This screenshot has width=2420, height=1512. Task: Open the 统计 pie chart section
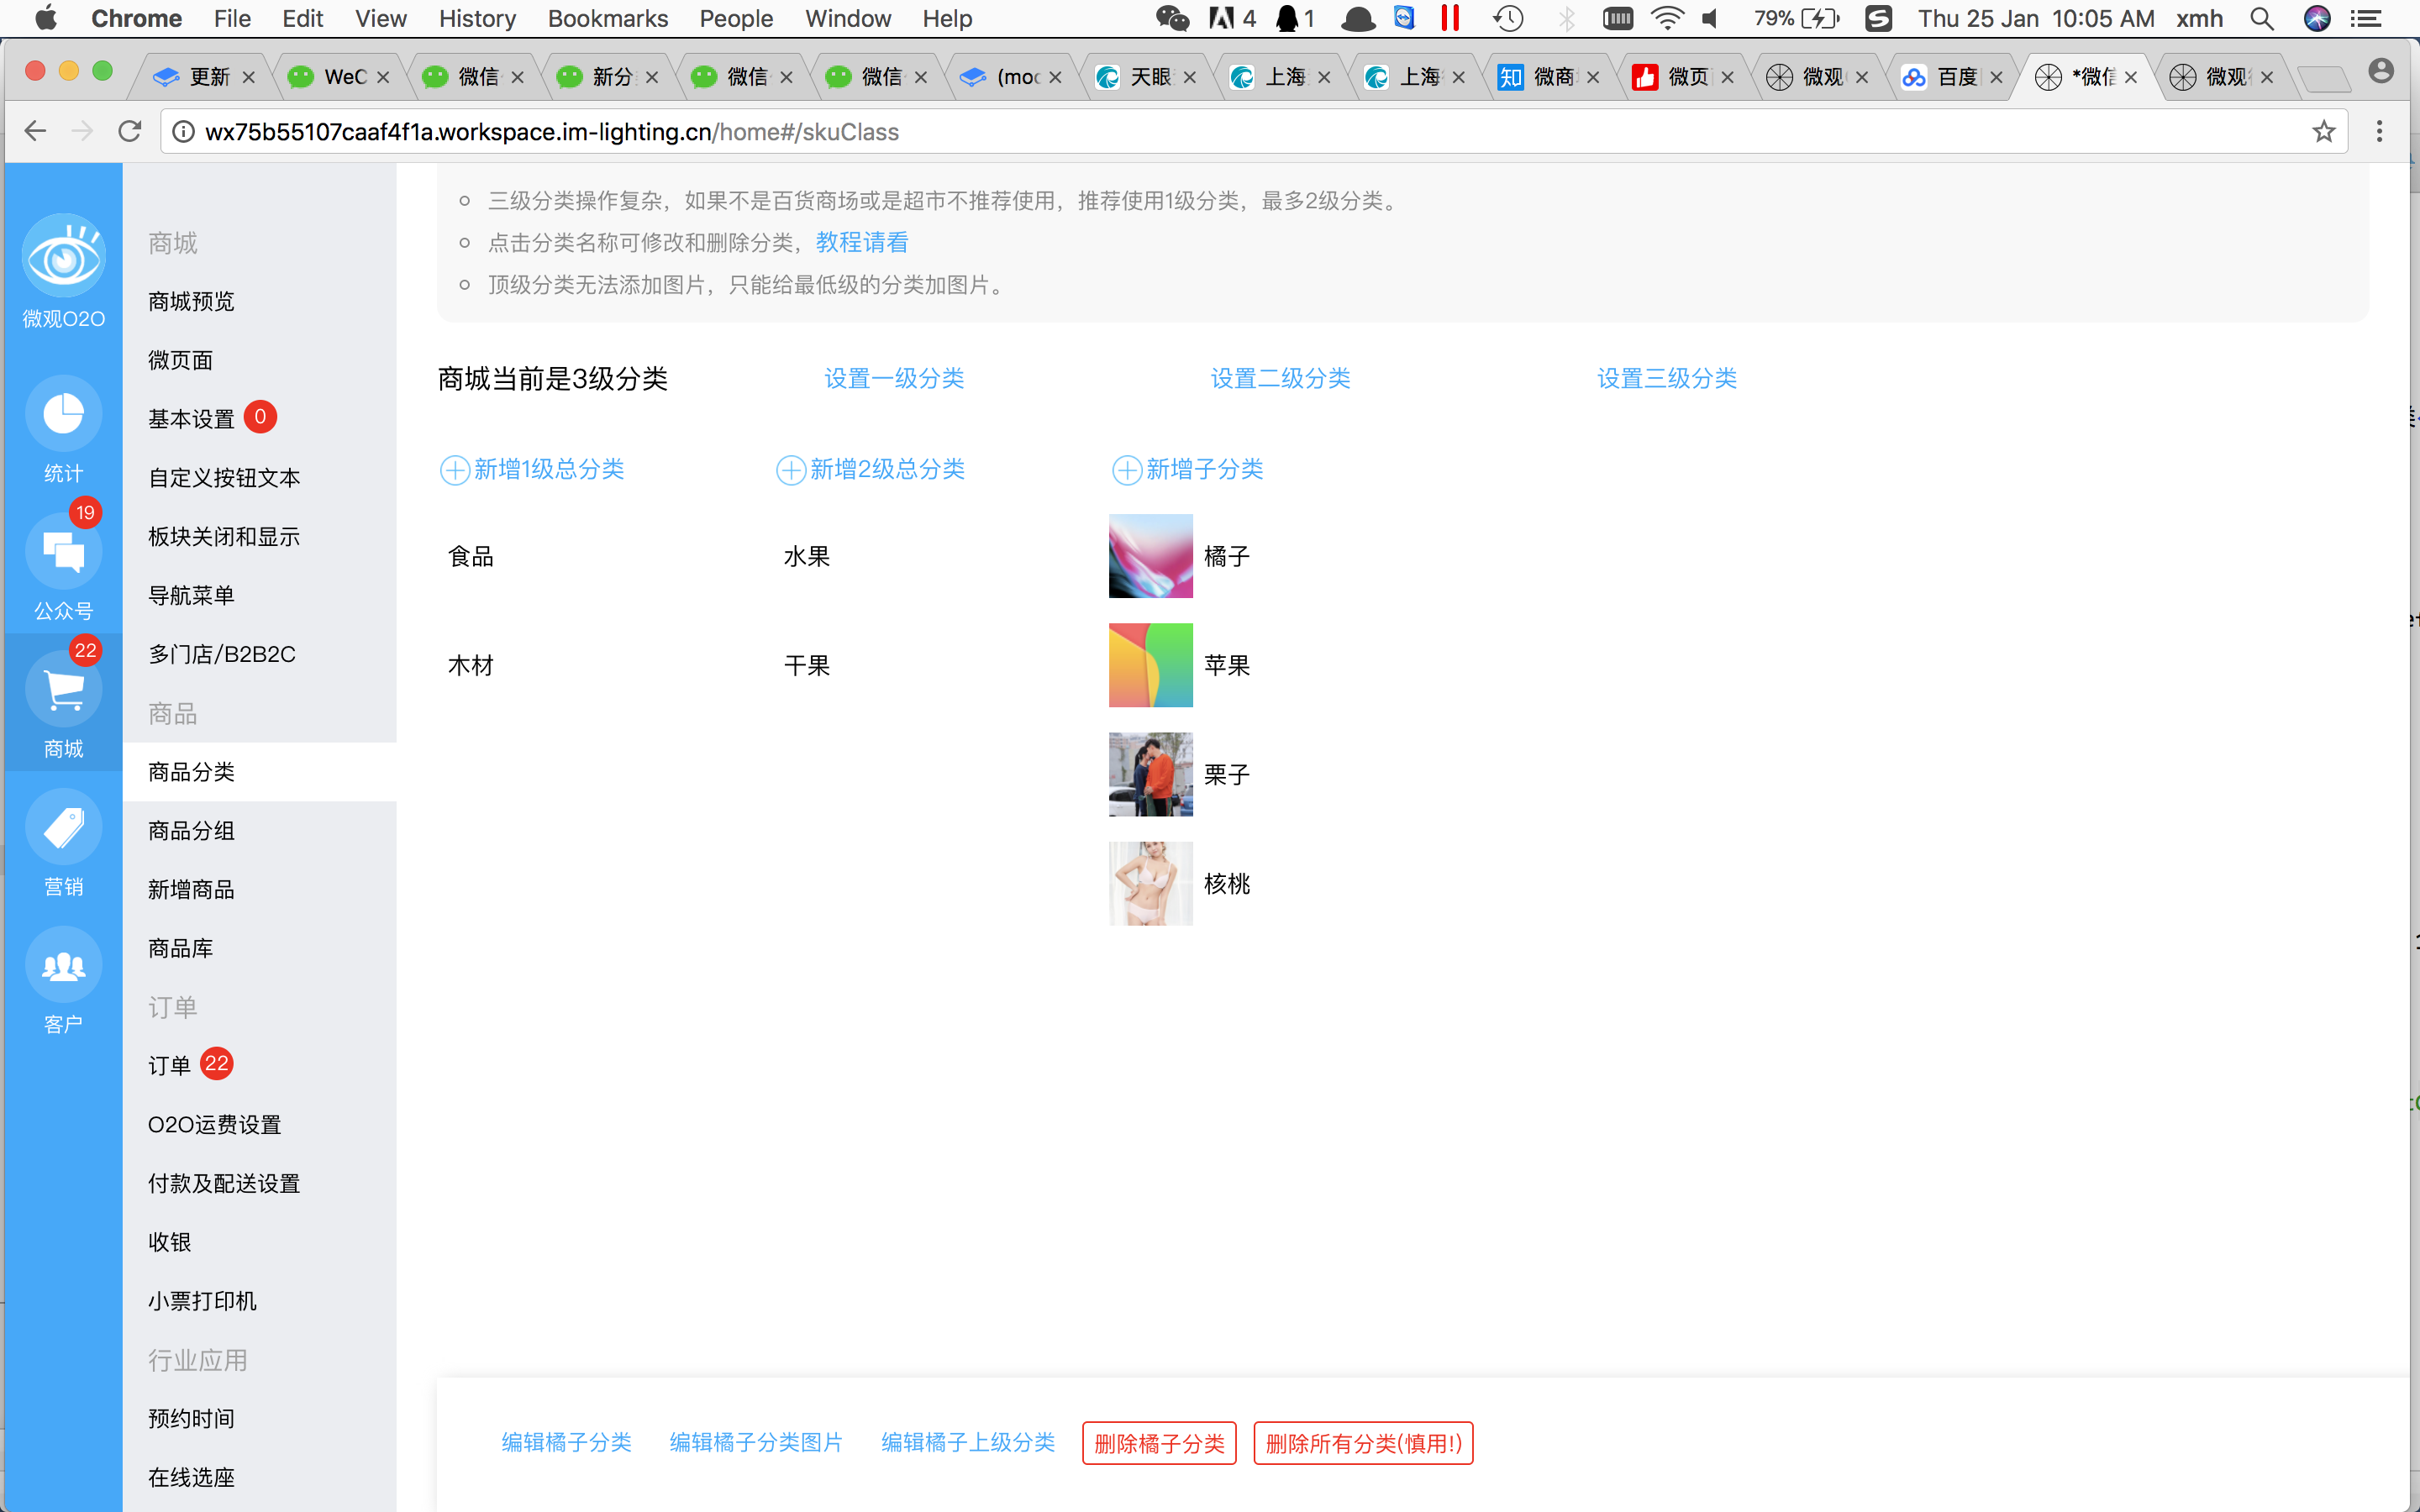(63, 414)
